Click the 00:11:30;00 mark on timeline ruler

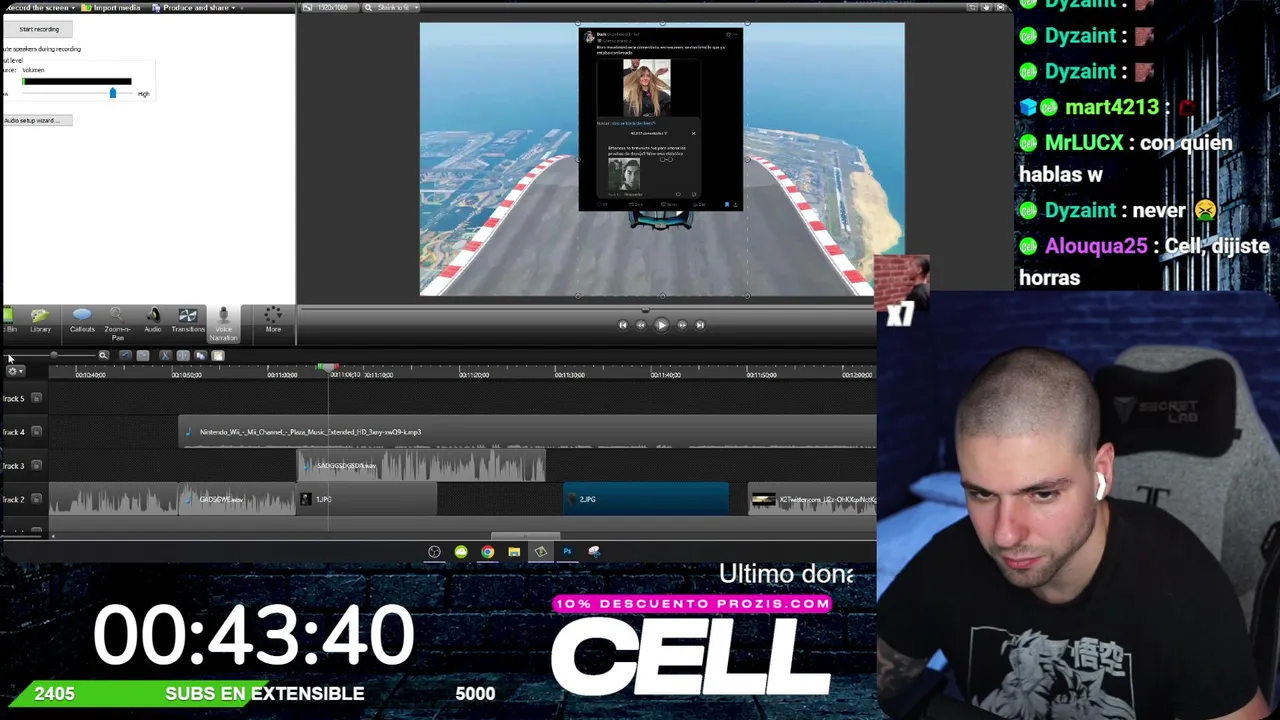[570, 375]
